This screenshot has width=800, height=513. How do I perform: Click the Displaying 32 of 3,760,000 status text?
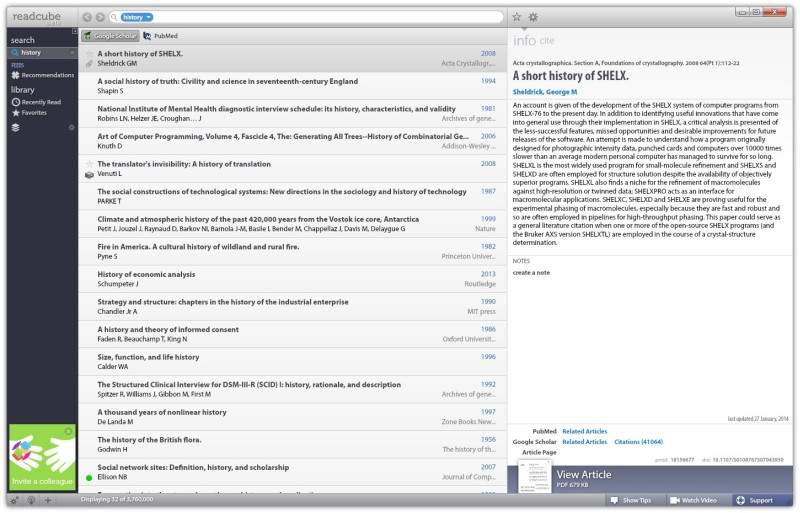tap(117, 500)
